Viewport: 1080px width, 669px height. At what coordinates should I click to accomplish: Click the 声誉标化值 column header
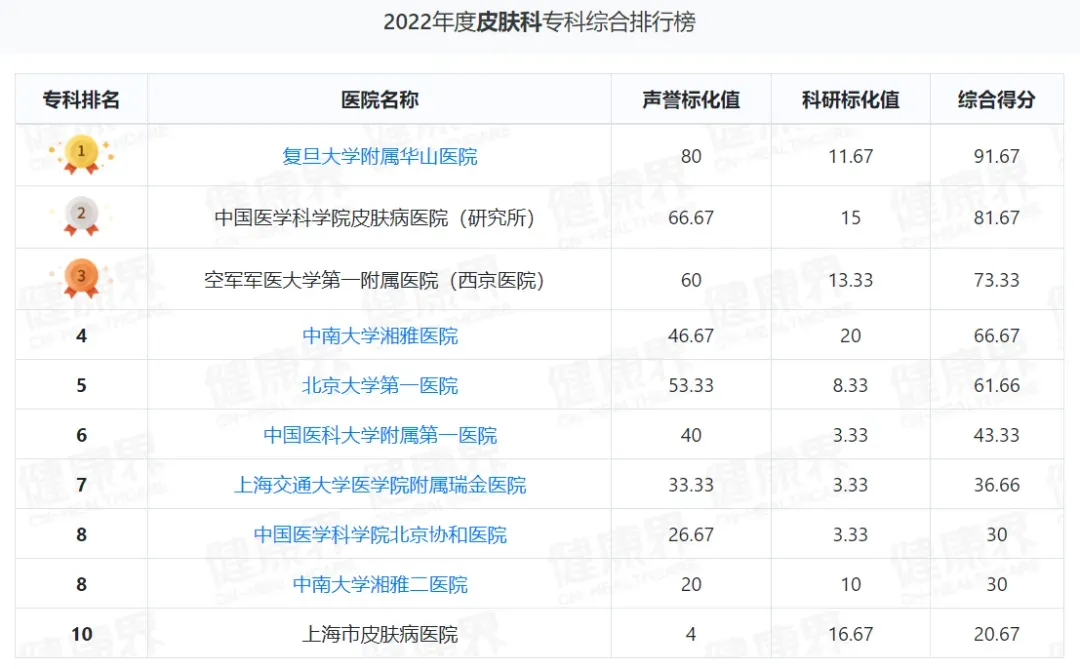point(691,100)
